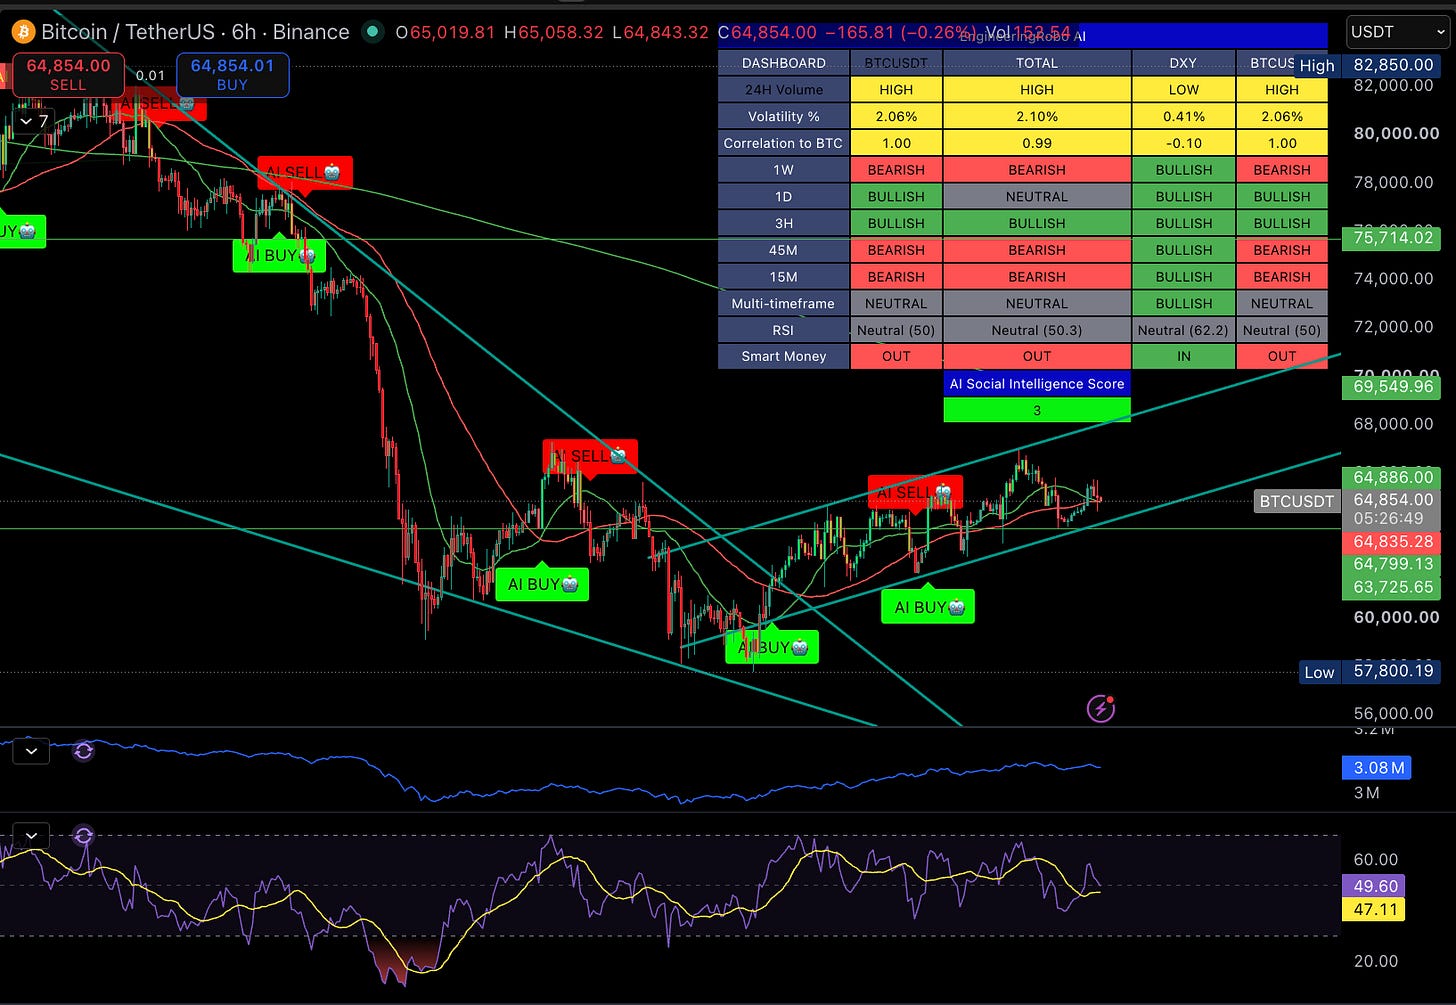This screenshot has height=1005, width=1456.
Task: Expand the volume pane legend chevron
Action: (x=31, y=750)
